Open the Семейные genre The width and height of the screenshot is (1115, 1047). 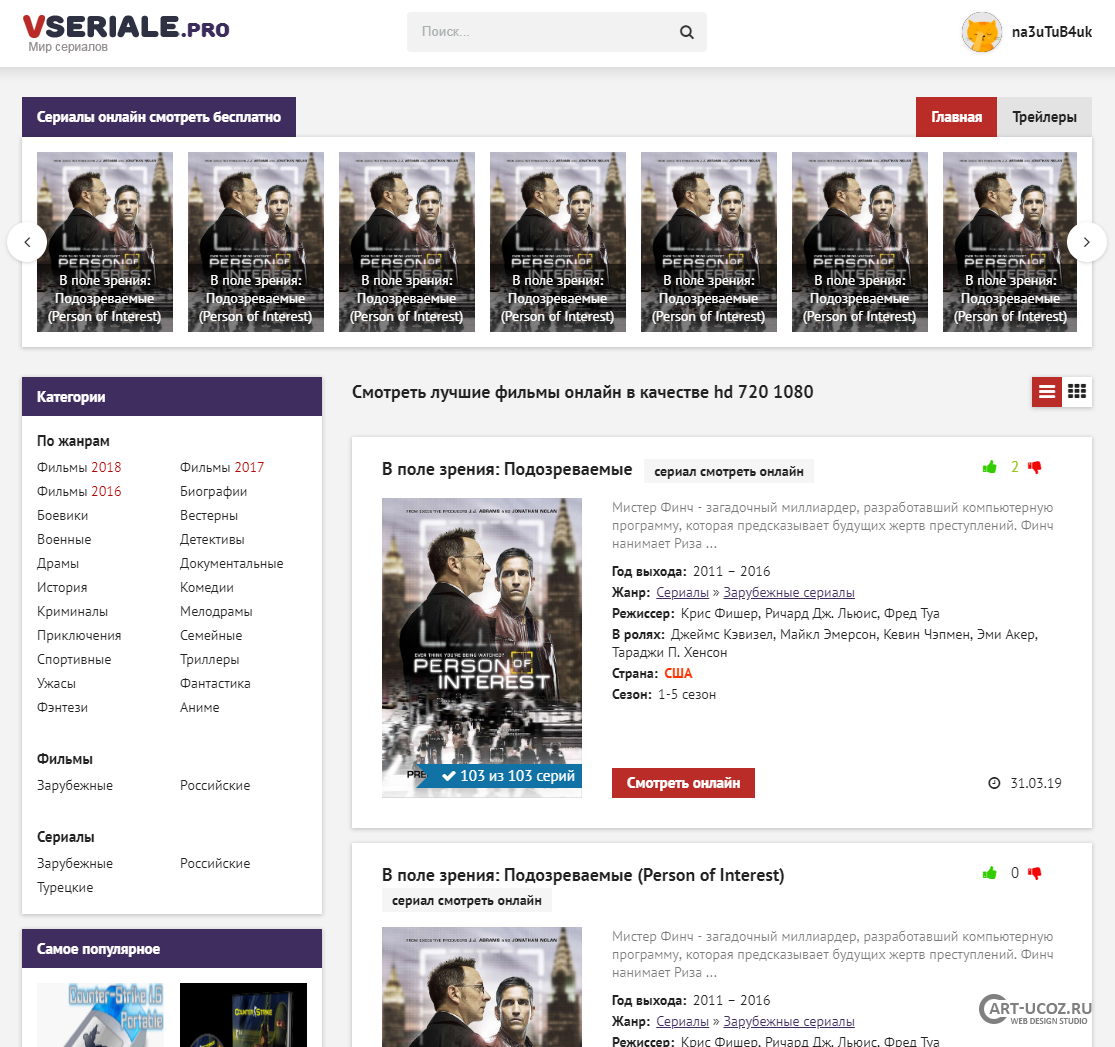[x=210, y=636]
